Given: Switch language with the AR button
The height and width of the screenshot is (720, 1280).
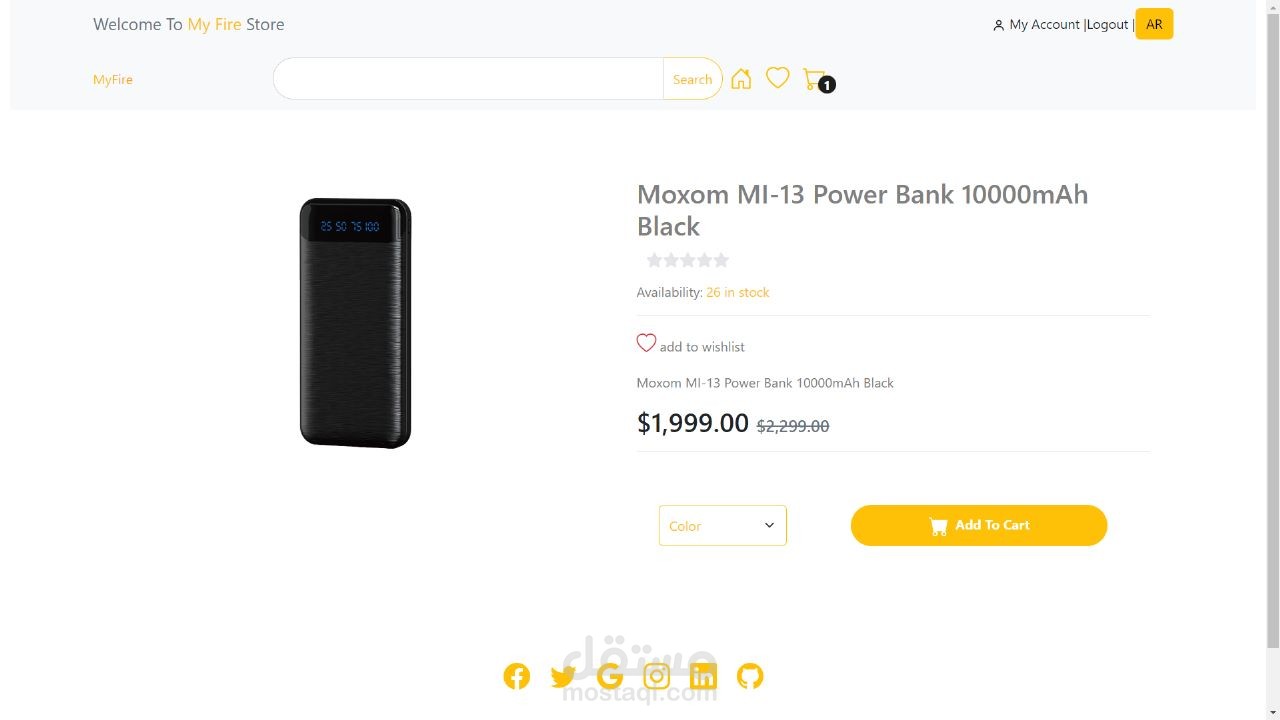Looking at the screenshot, I should [x=1154, y=24].
